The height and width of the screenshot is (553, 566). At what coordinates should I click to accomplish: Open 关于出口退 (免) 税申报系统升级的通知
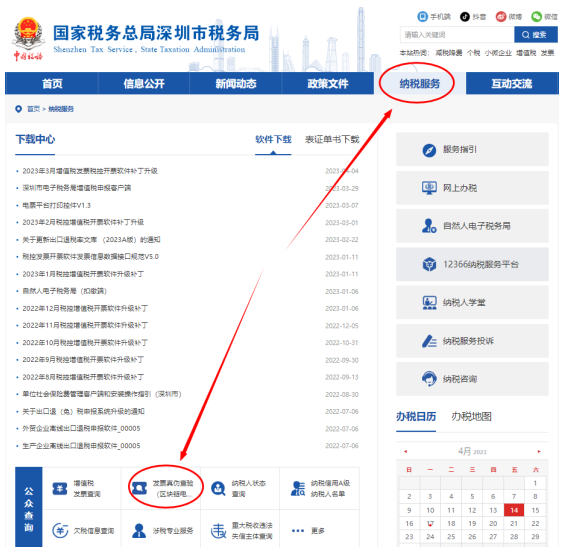83,411
